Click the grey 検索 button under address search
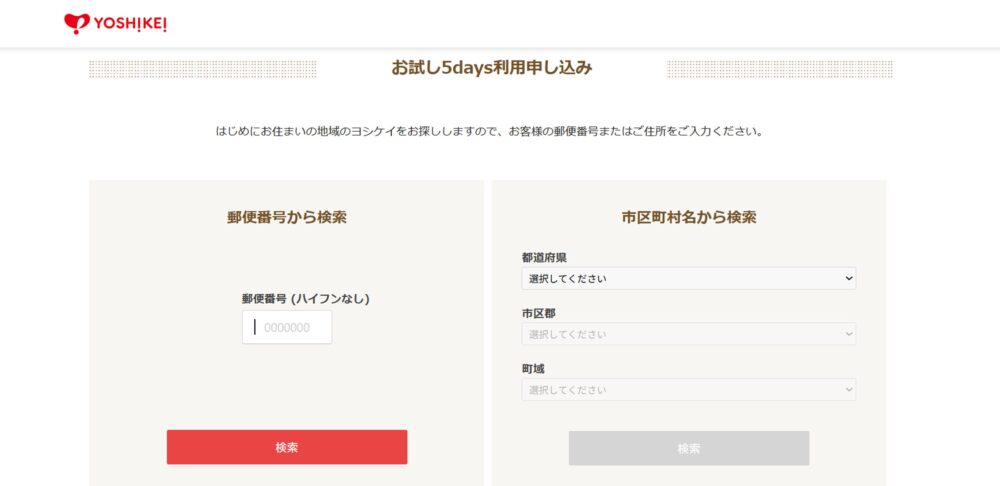This screenshot has width=1000, height=486. point(689,448)
